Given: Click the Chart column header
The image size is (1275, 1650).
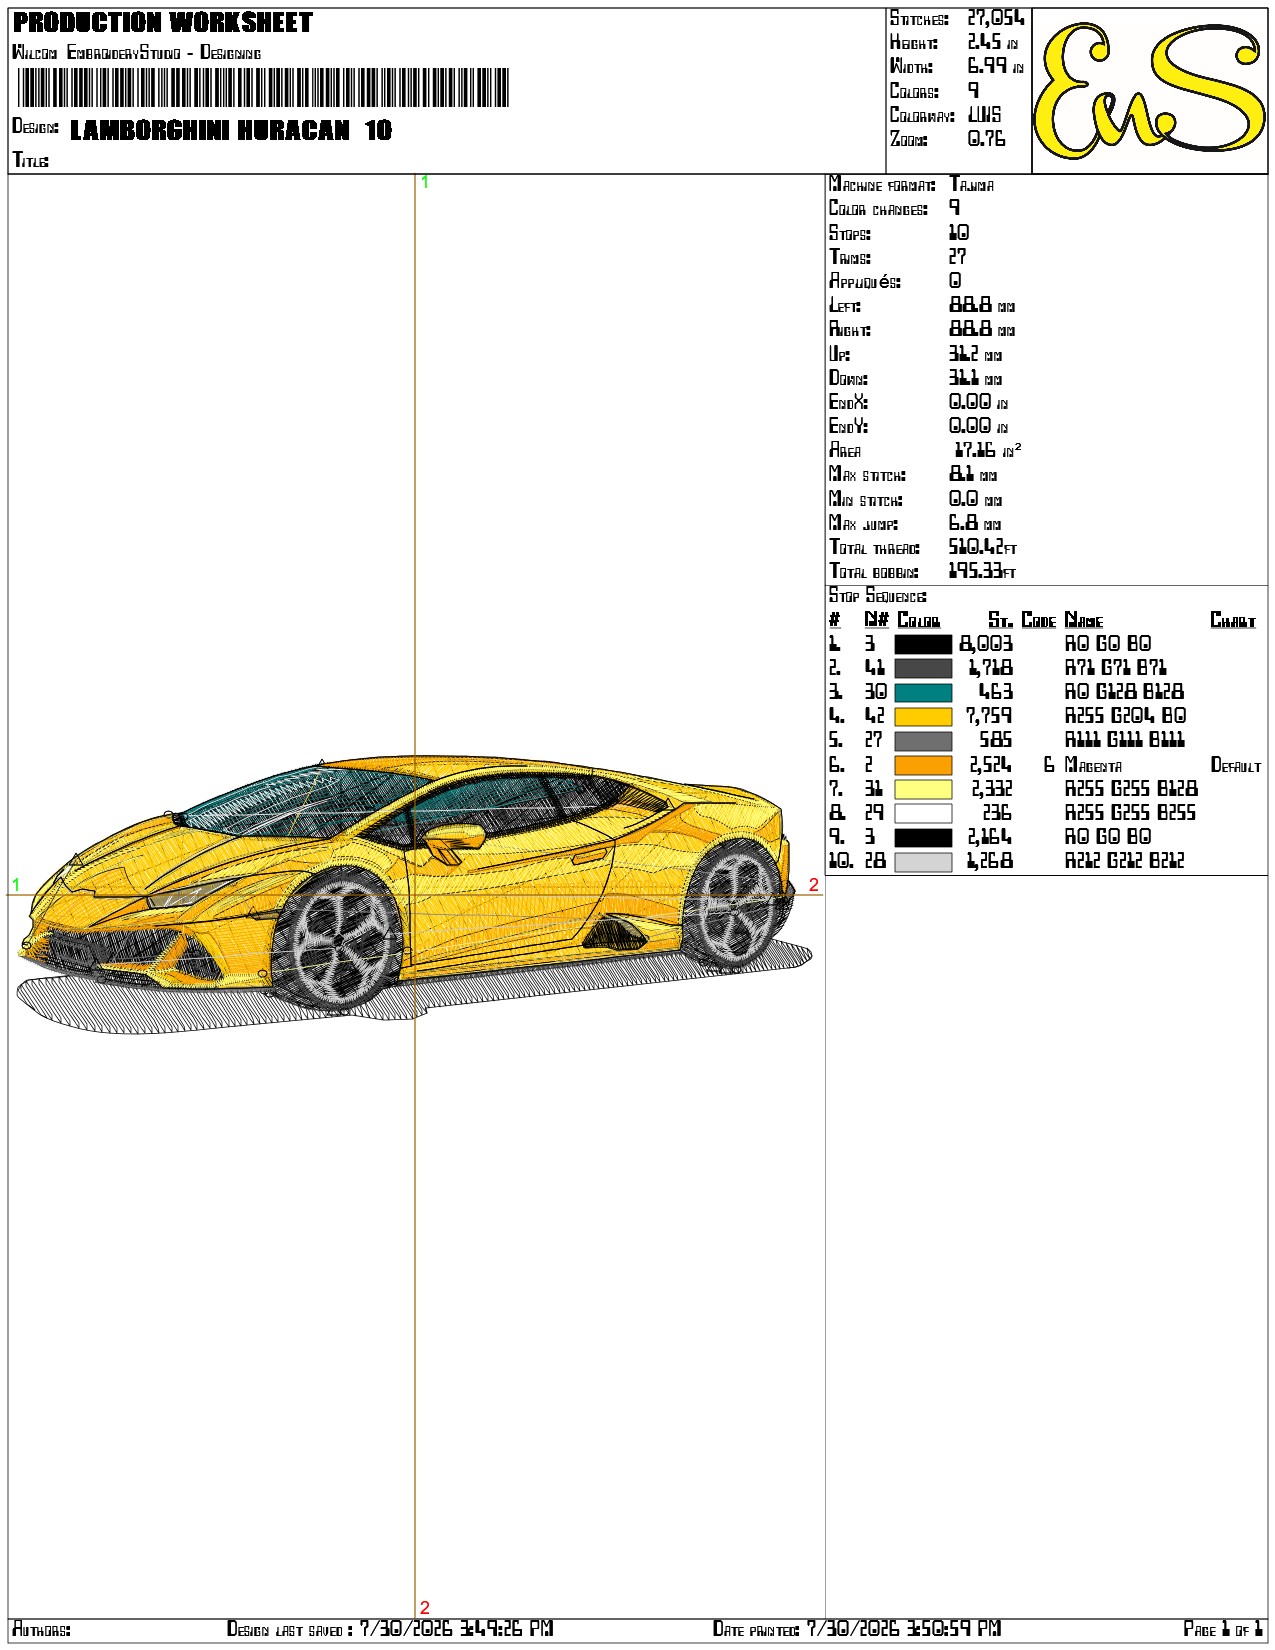Looking at the screenshot, I should pyautogui.click(x=1232, y=620).
